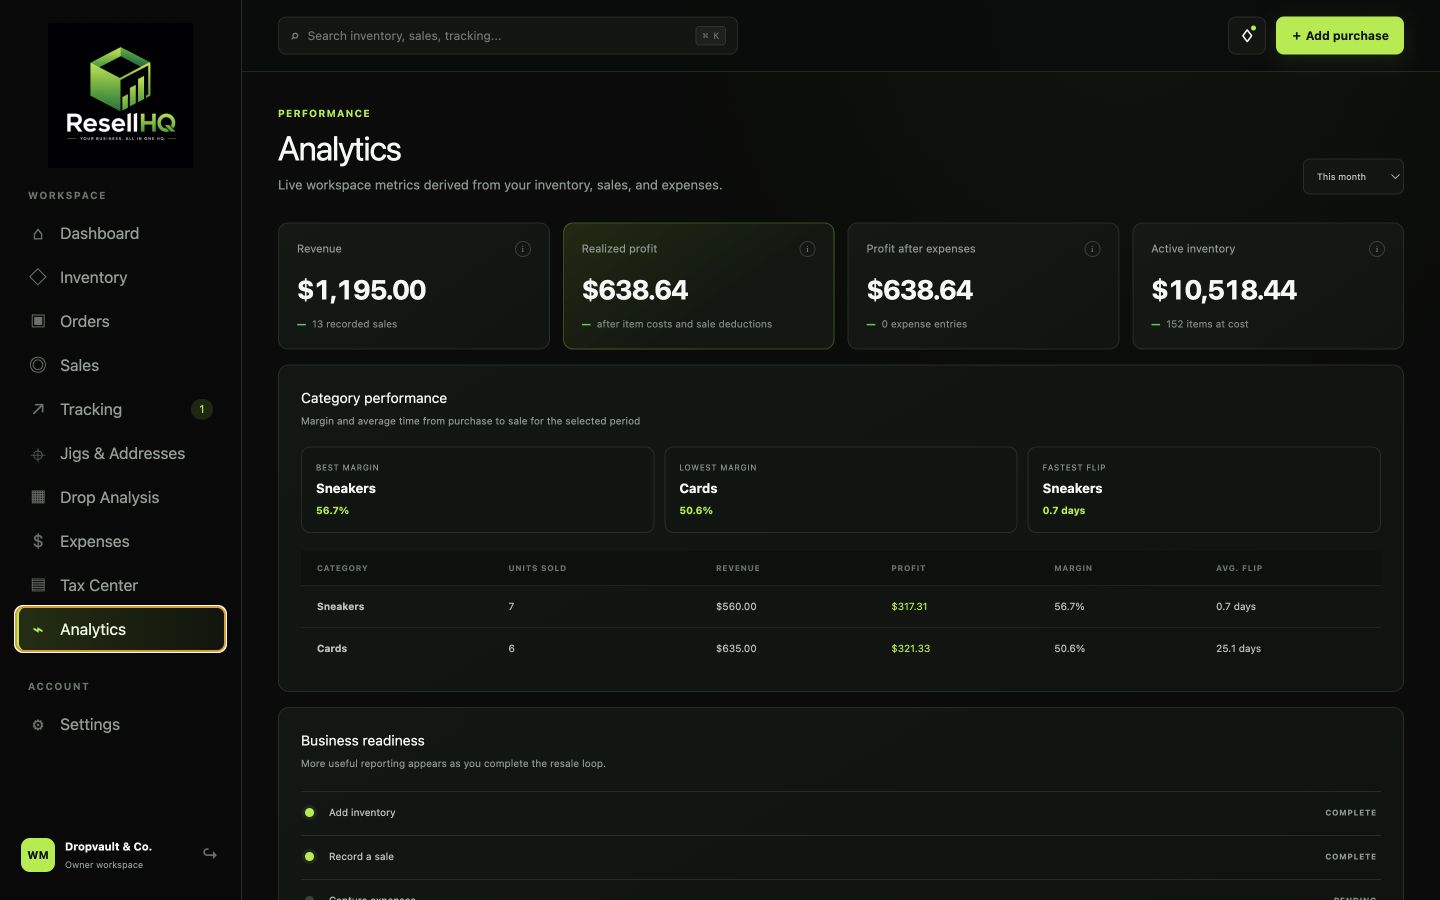Click the Jigs & Addresses crosshair icon

point(38,454)
